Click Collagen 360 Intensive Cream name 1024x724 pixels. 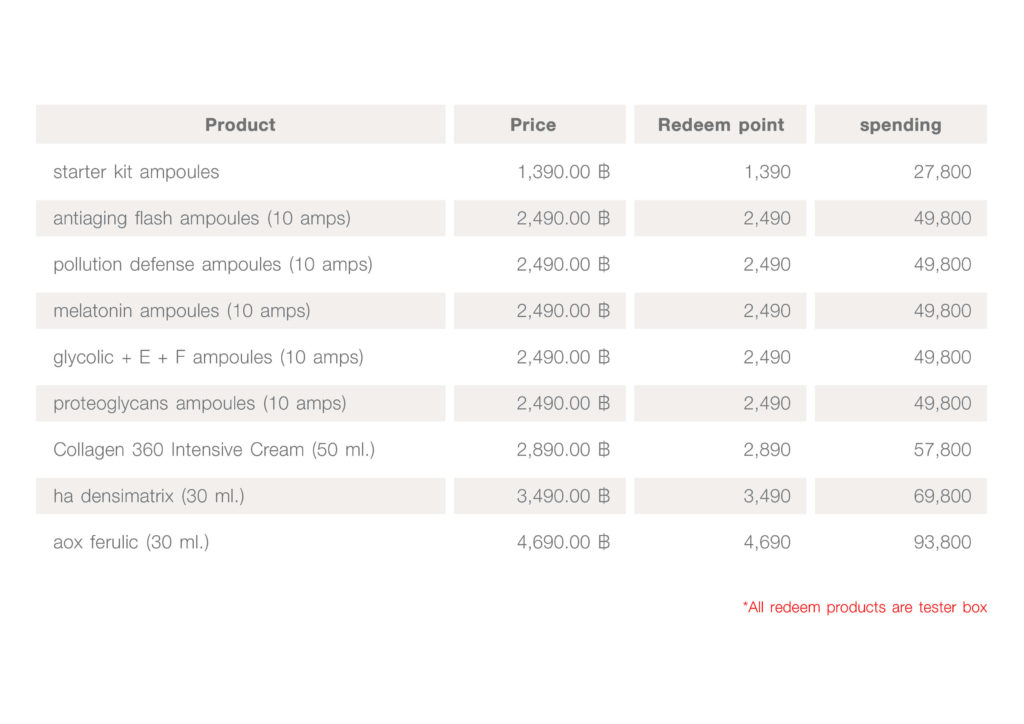coord(214,450)
